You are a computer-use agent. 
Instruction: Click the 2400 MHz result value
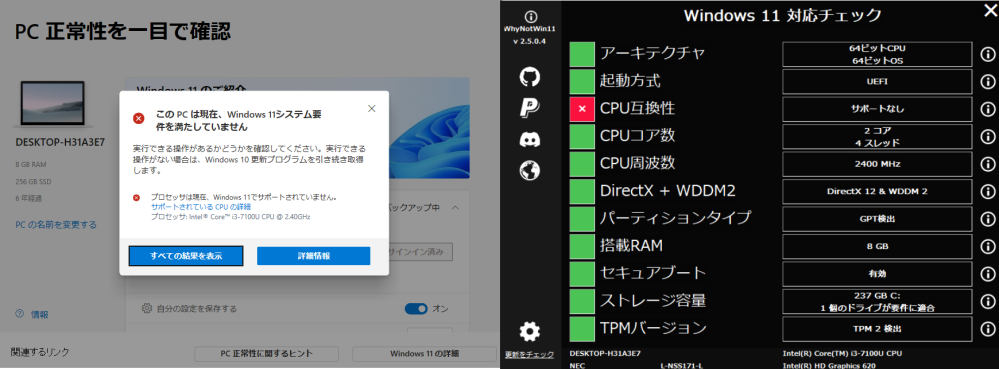coord(877,164)
